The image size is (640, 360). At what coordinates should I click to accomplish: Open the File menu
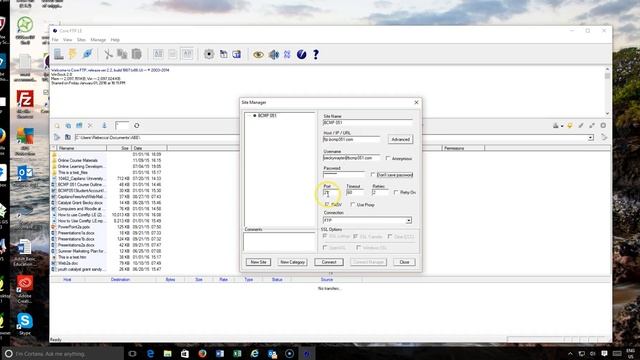coord(55,40)
